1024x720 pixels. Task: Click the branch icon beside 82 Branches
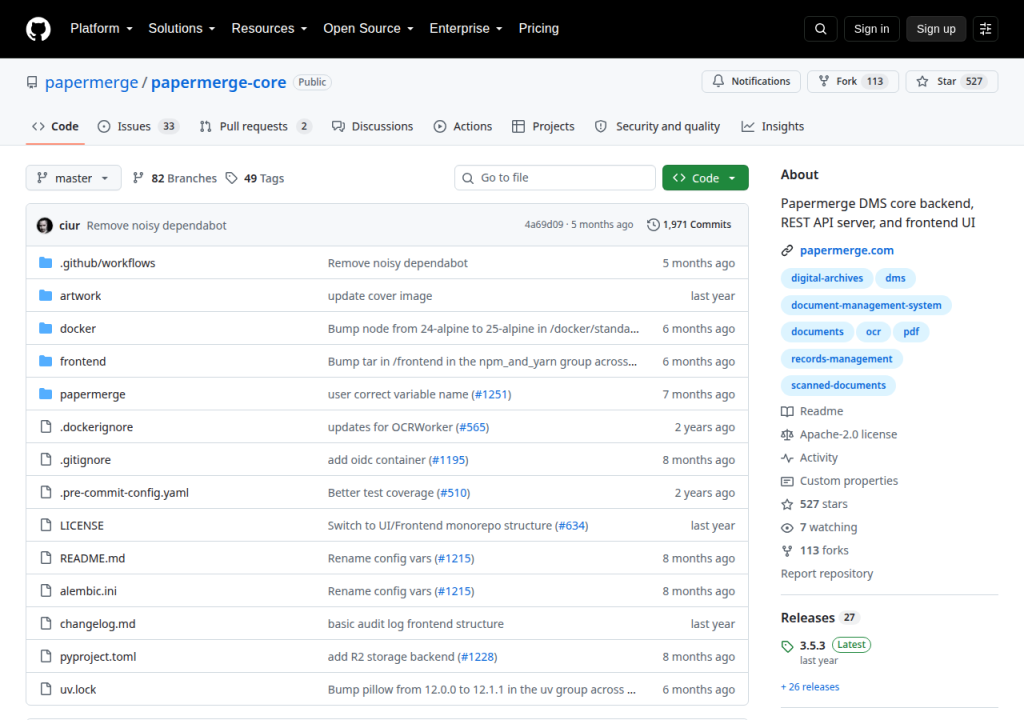(x=138, y=178)
